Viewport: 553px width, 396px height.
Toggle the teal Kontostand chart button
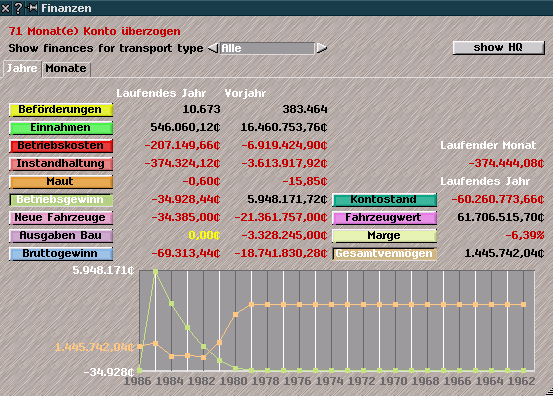pos(384,200)
